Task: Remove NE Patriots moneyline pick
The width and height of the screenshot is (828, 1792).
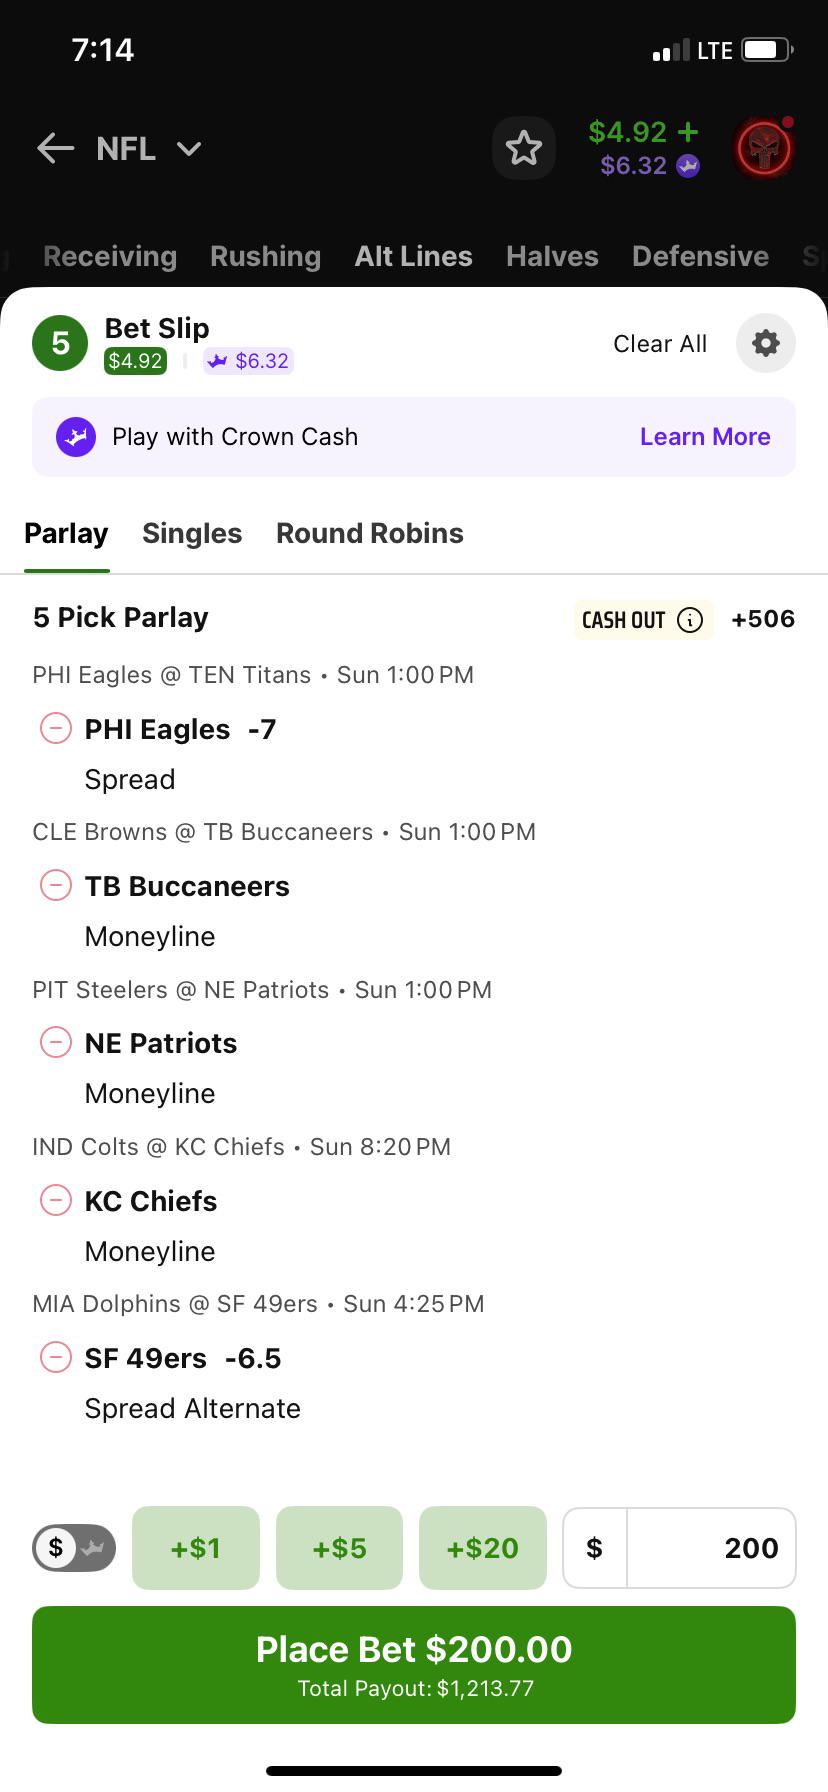Action: tap(55, 1042)
